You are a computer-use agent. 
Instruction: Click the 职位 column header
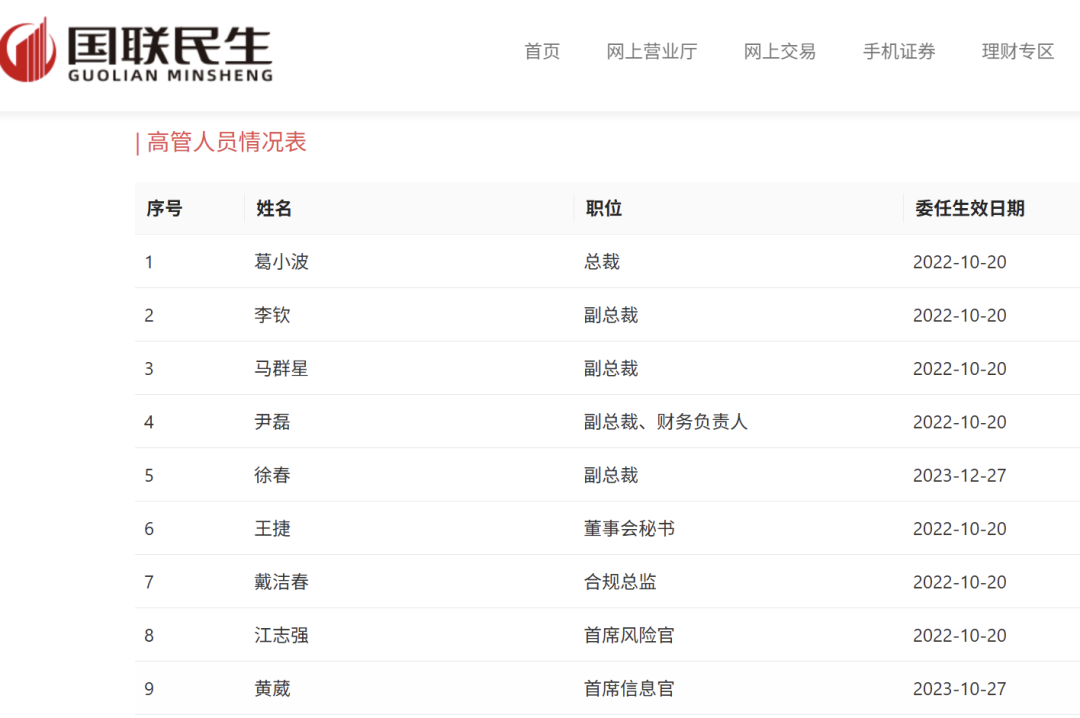pyautogui.click(x=603, y=208)
